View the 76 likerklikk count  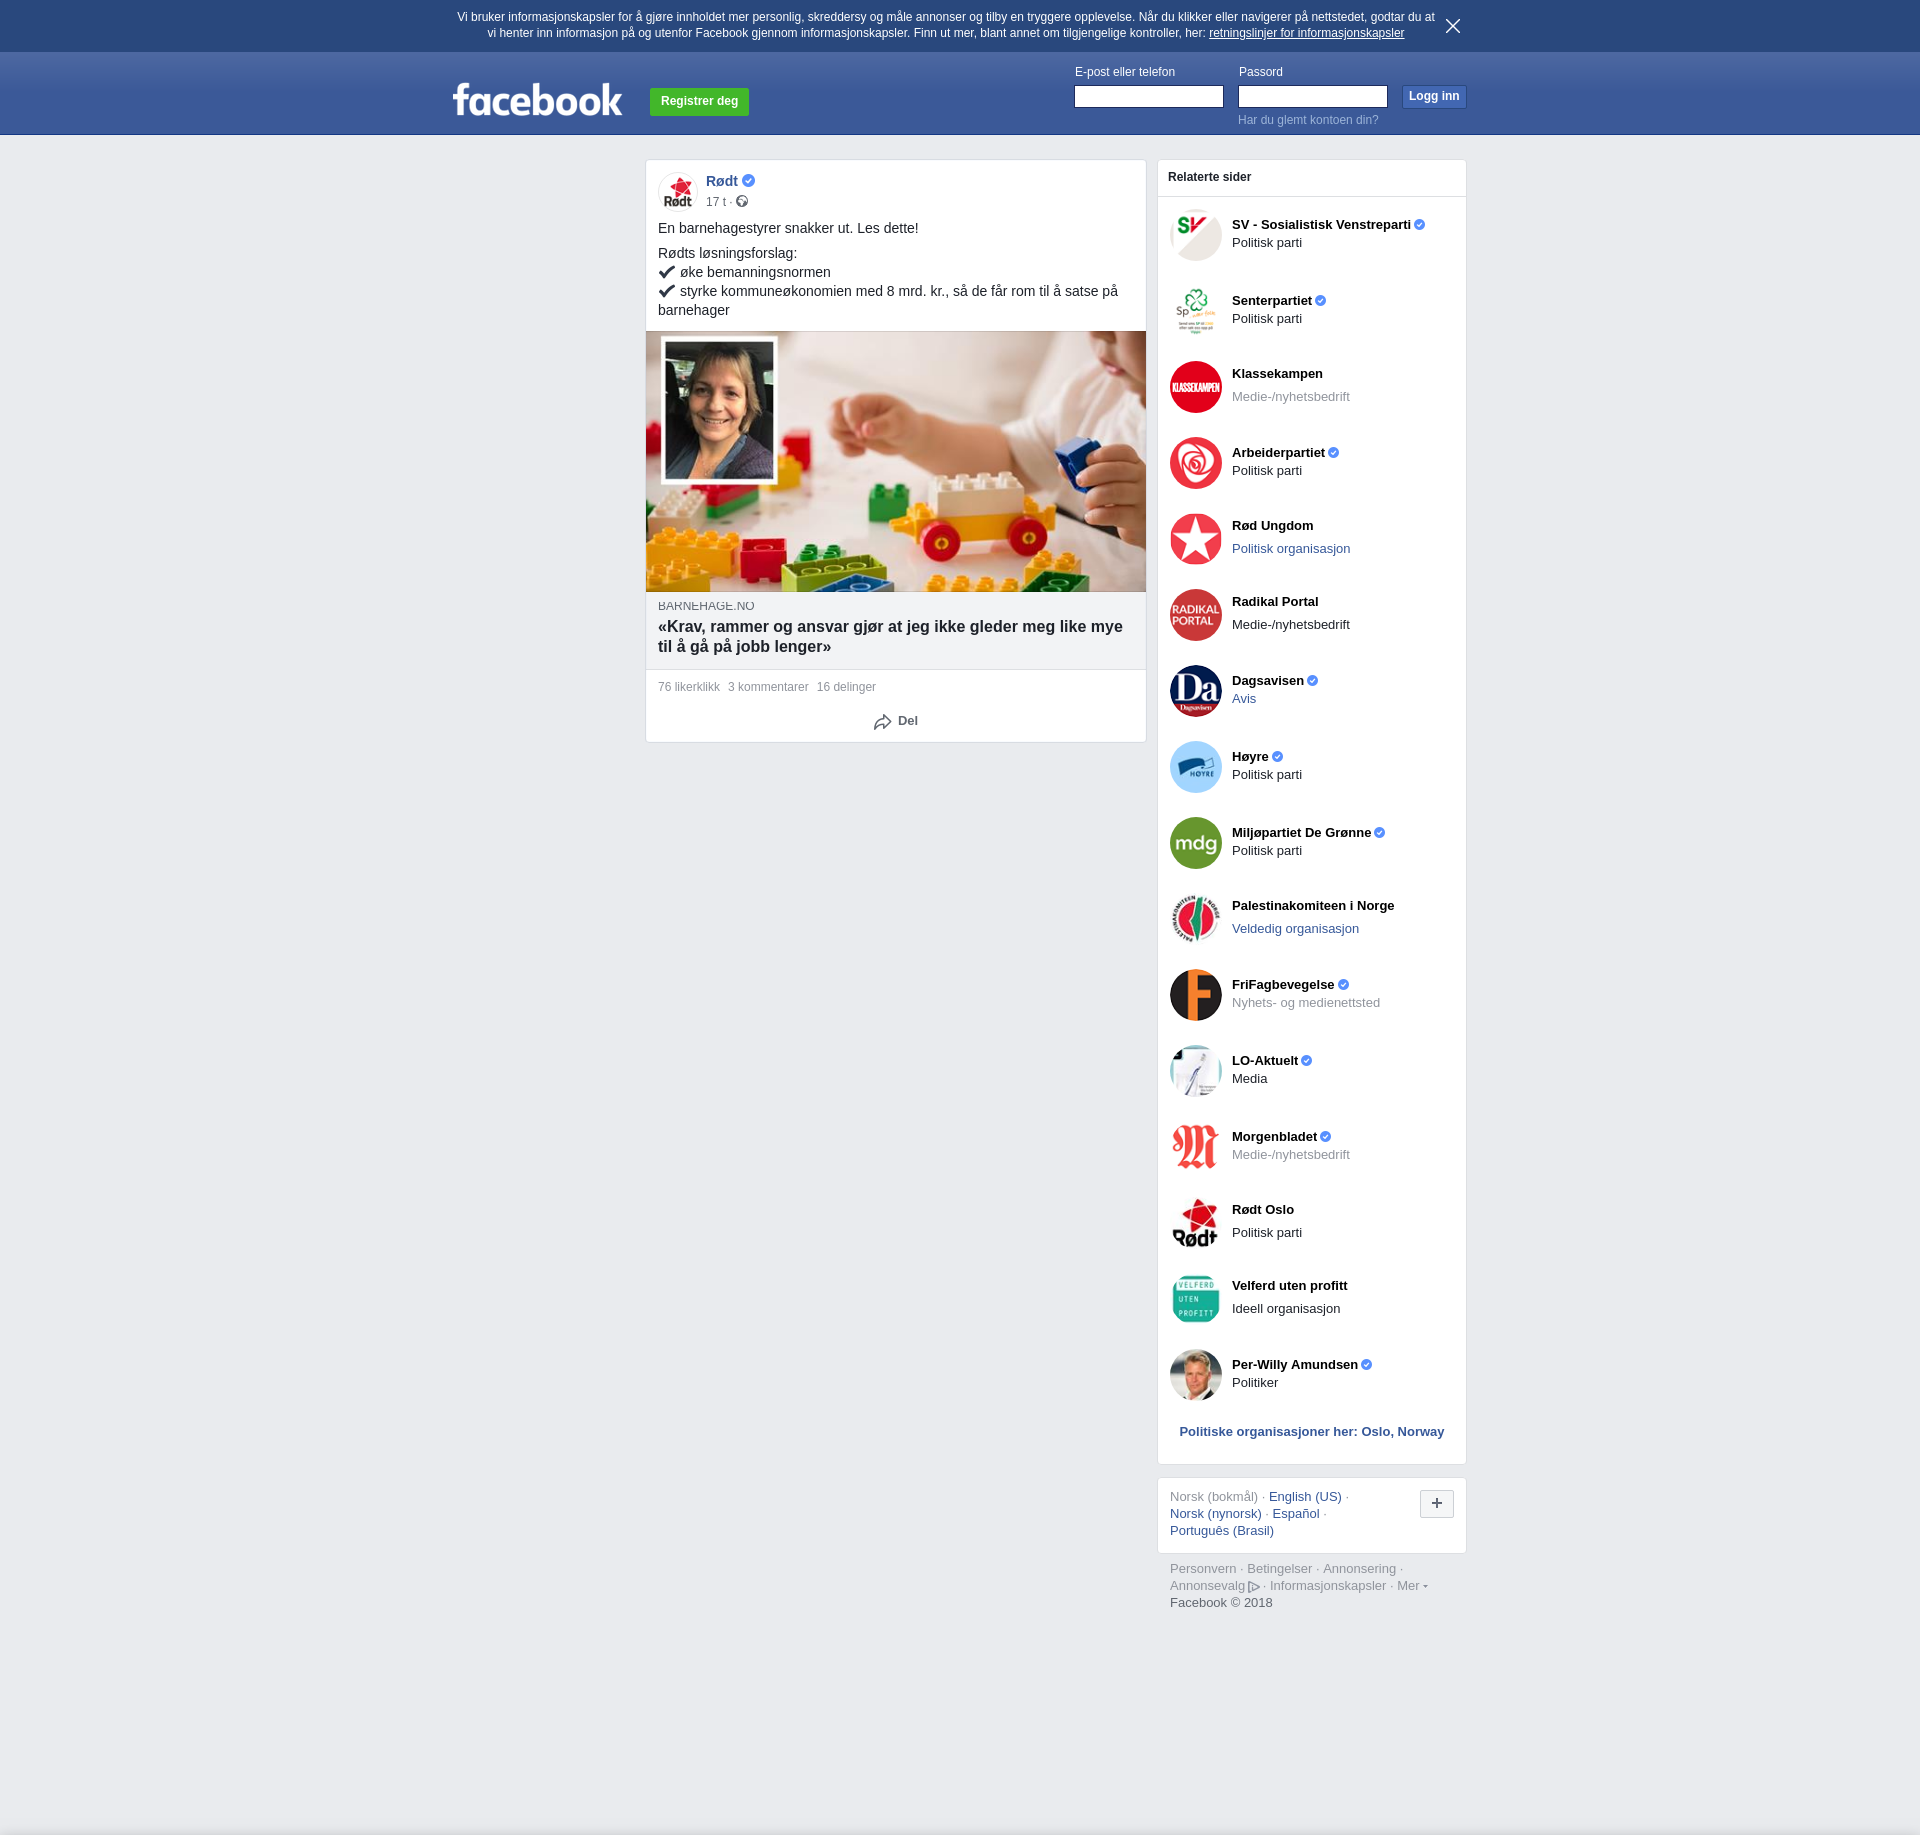point(689,687)
